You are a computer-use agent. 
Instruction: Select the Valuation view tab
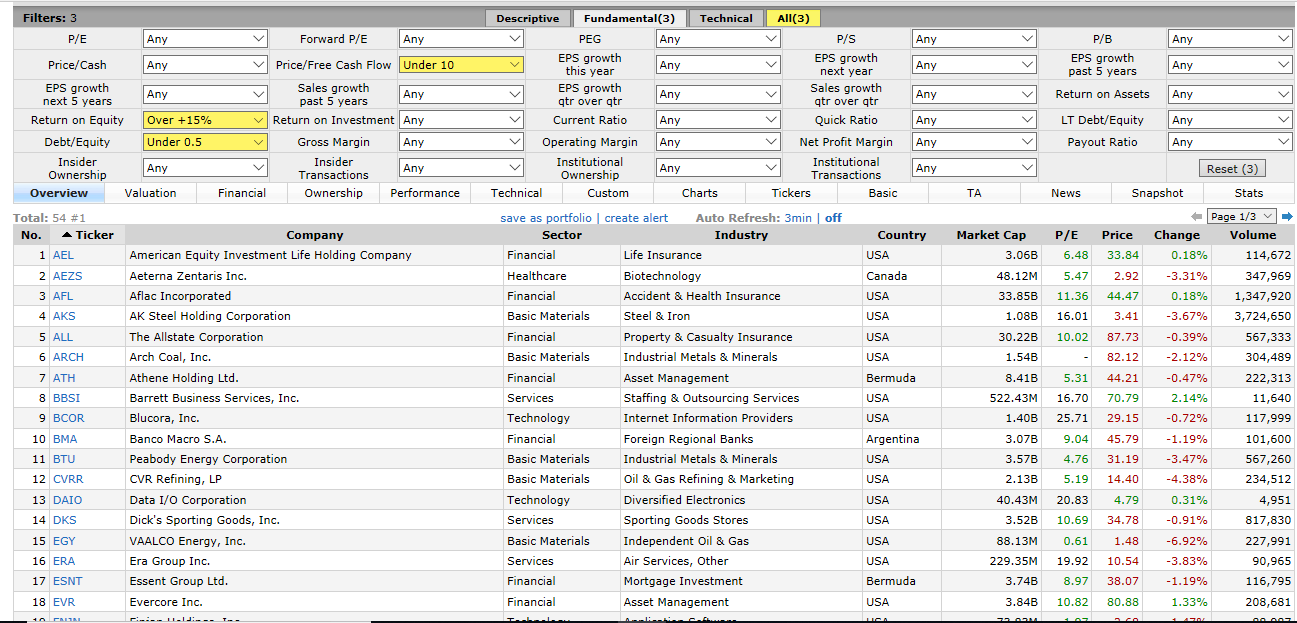point(150,193)
